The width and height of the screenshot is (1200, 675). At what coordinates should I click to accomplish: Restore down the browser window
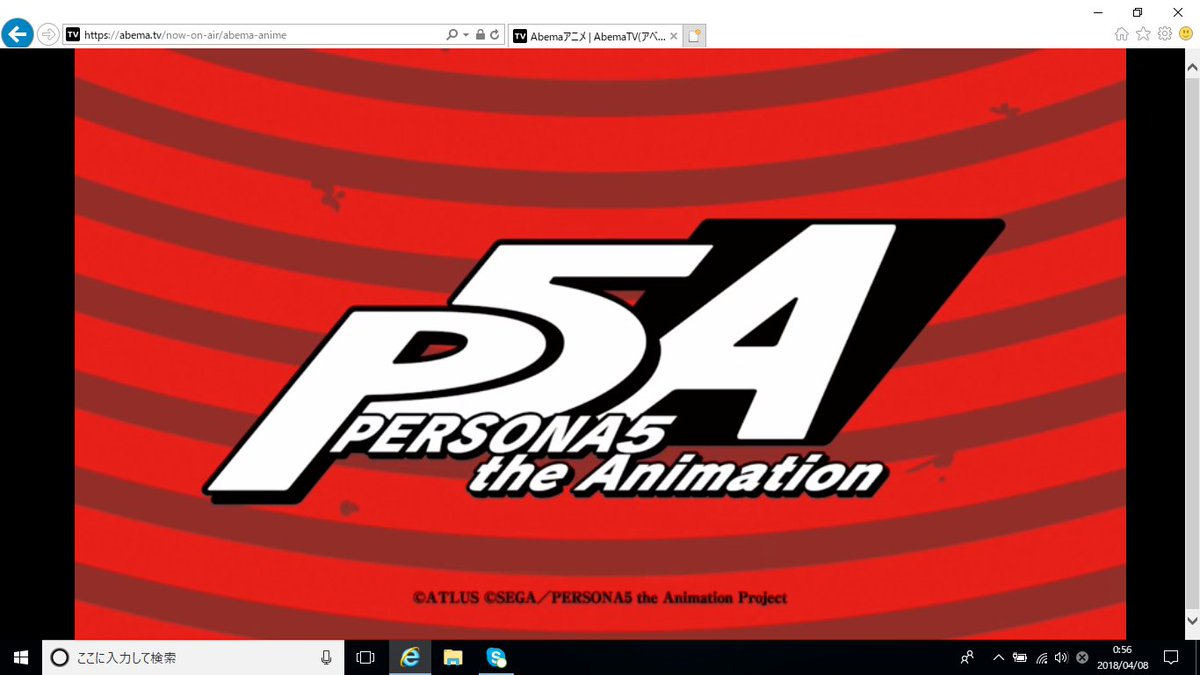[x=1137, y=11]
